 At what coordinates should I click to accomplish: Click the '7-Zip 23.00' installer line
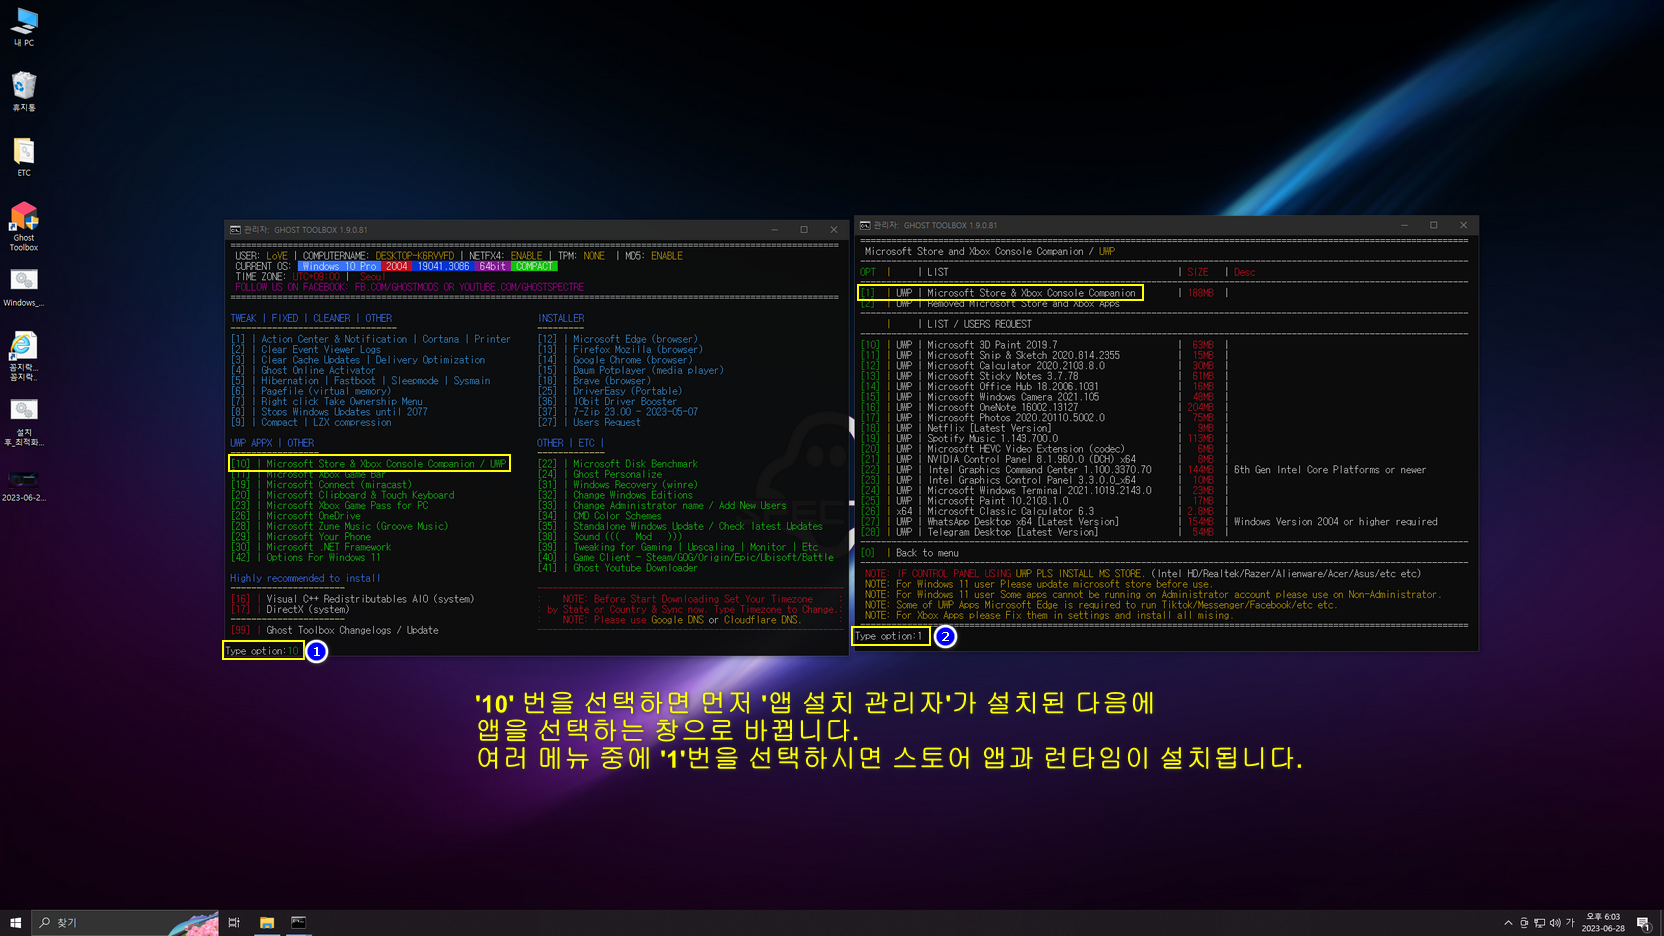pos(618,412)
